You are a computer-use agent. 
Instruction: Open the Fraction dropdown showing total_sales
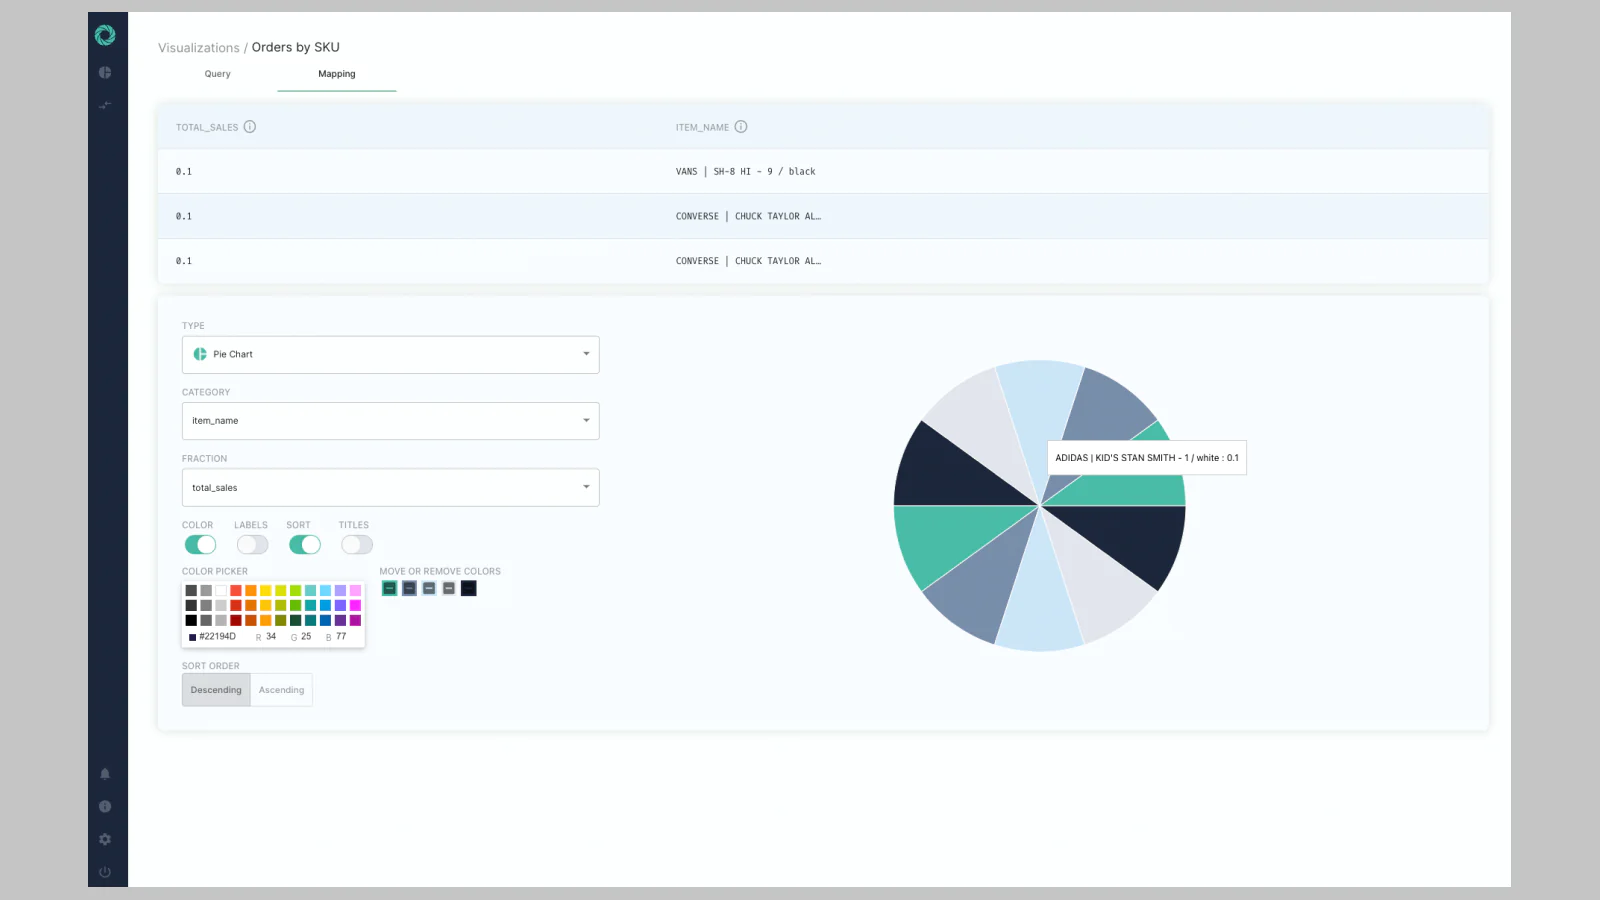pyautogui.click(x=390, y=488)
